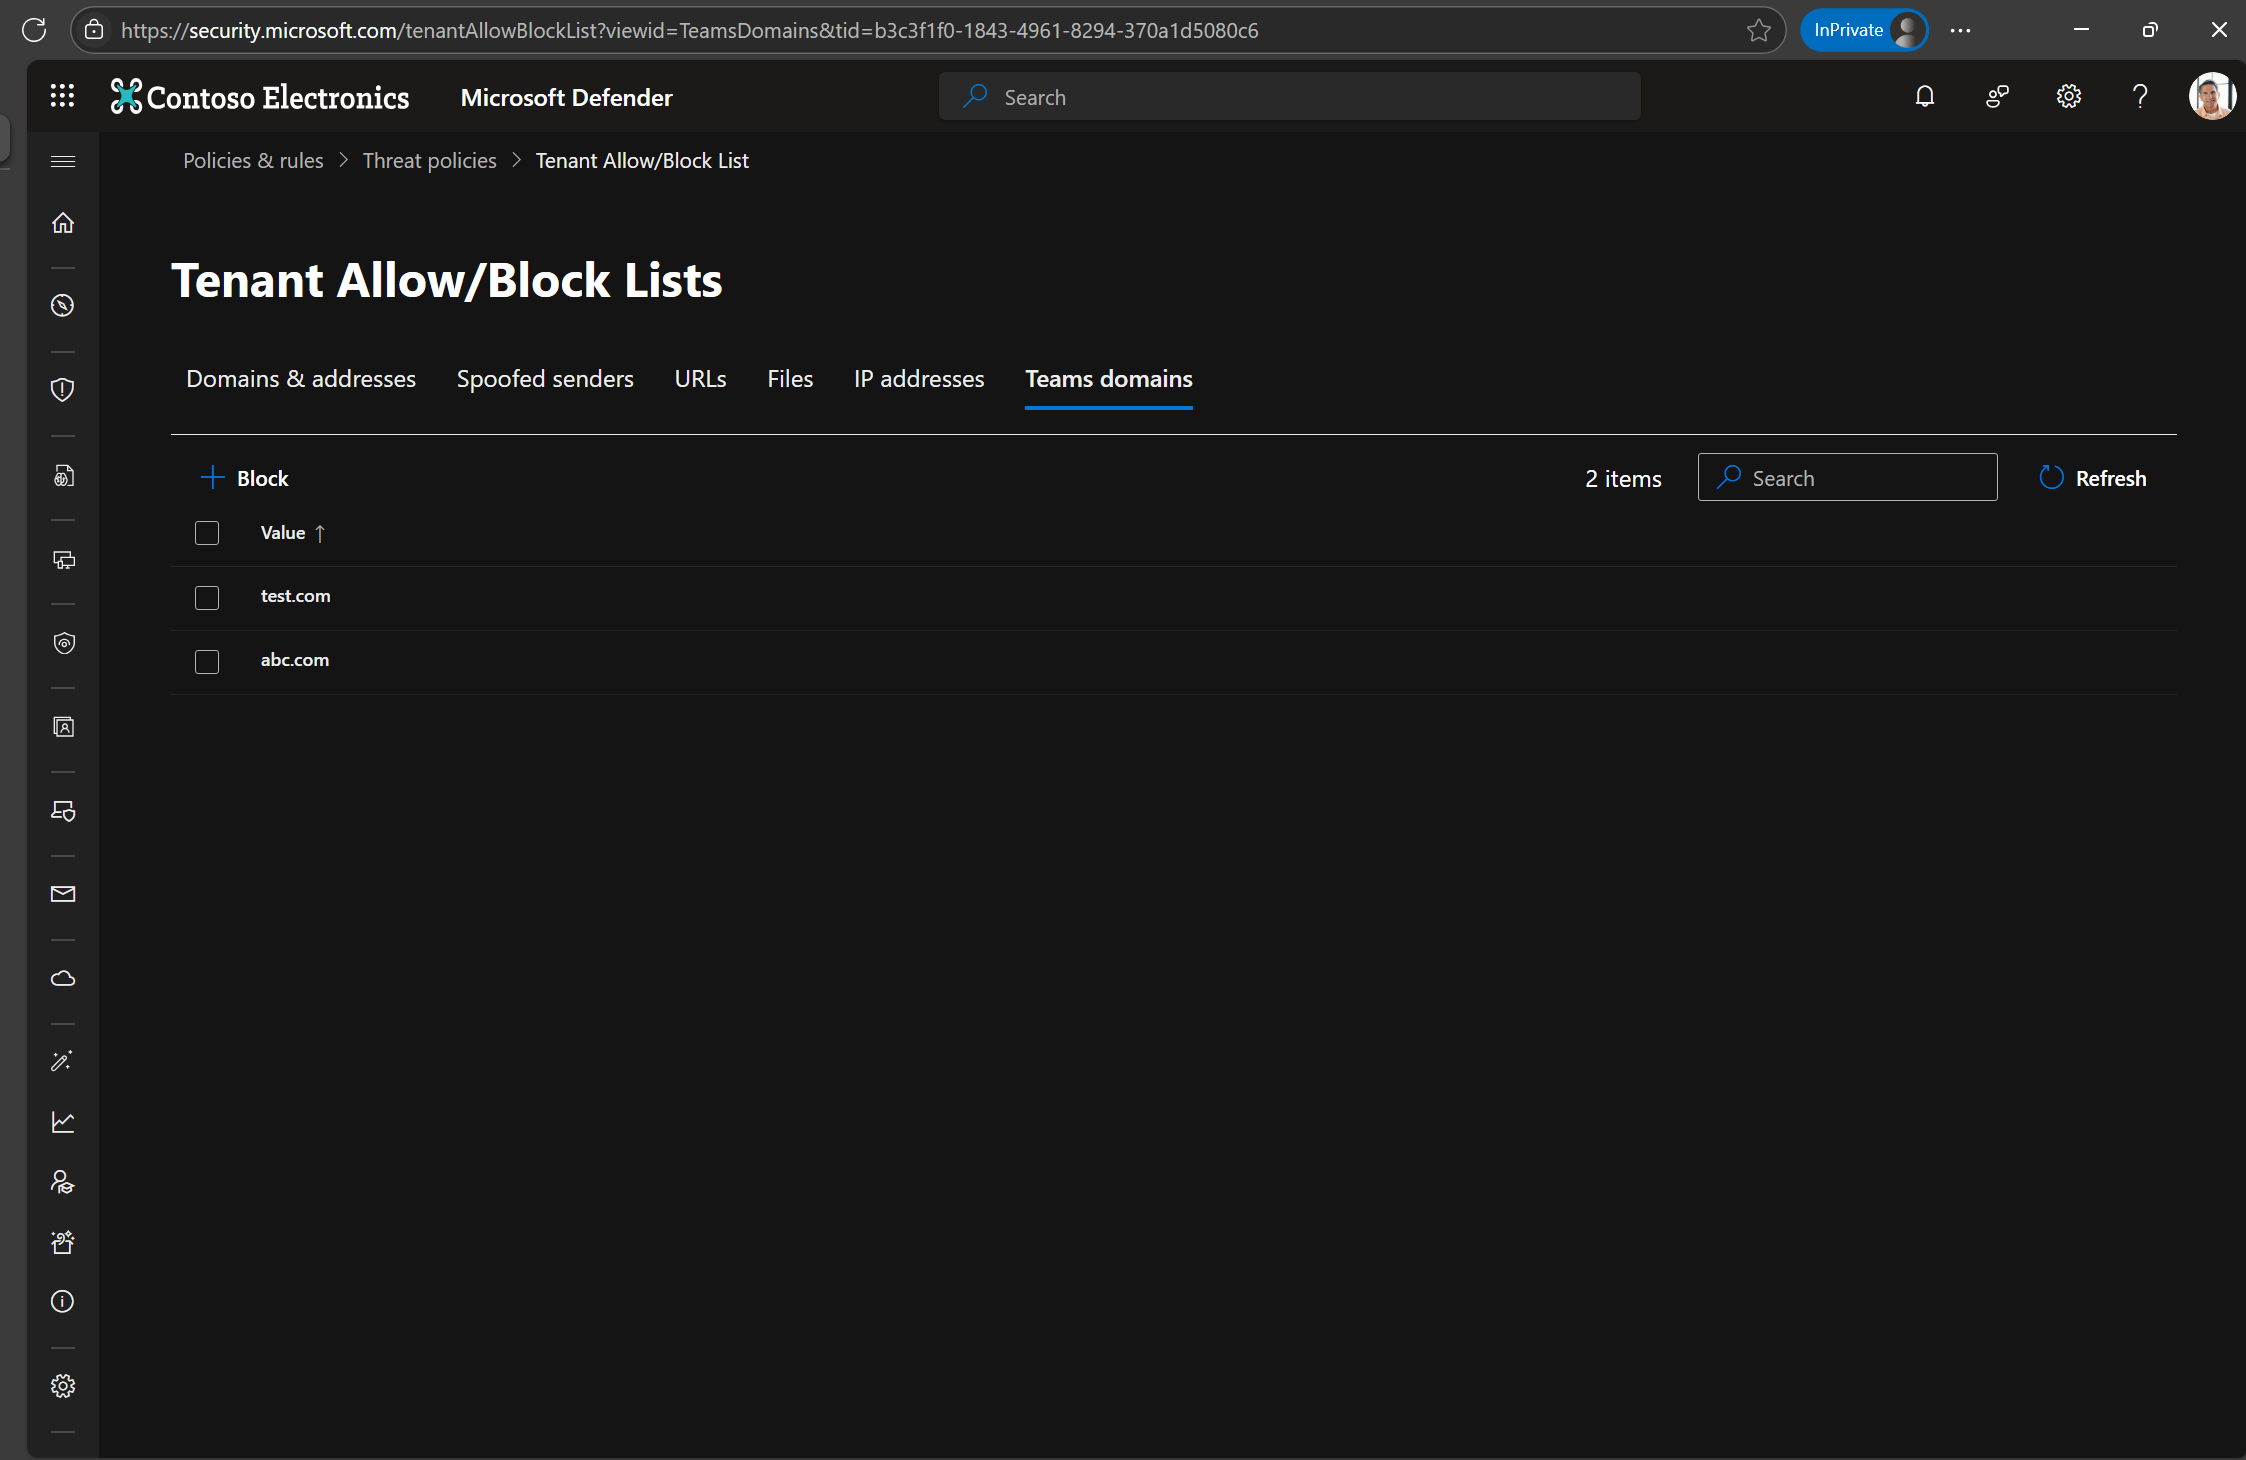Open the Reports chart icon in the sidebar
Screen dimensions: 2246x1460
pos(63,1122)
